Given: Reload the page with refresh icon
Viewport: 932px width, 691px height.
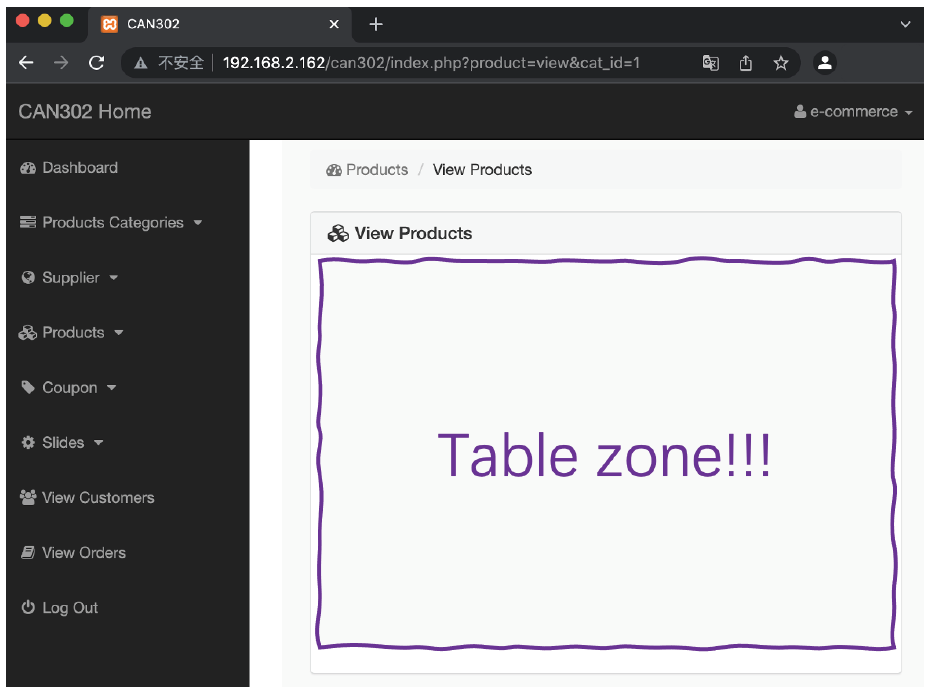Looking at the screenshot, I should [96, 63].
